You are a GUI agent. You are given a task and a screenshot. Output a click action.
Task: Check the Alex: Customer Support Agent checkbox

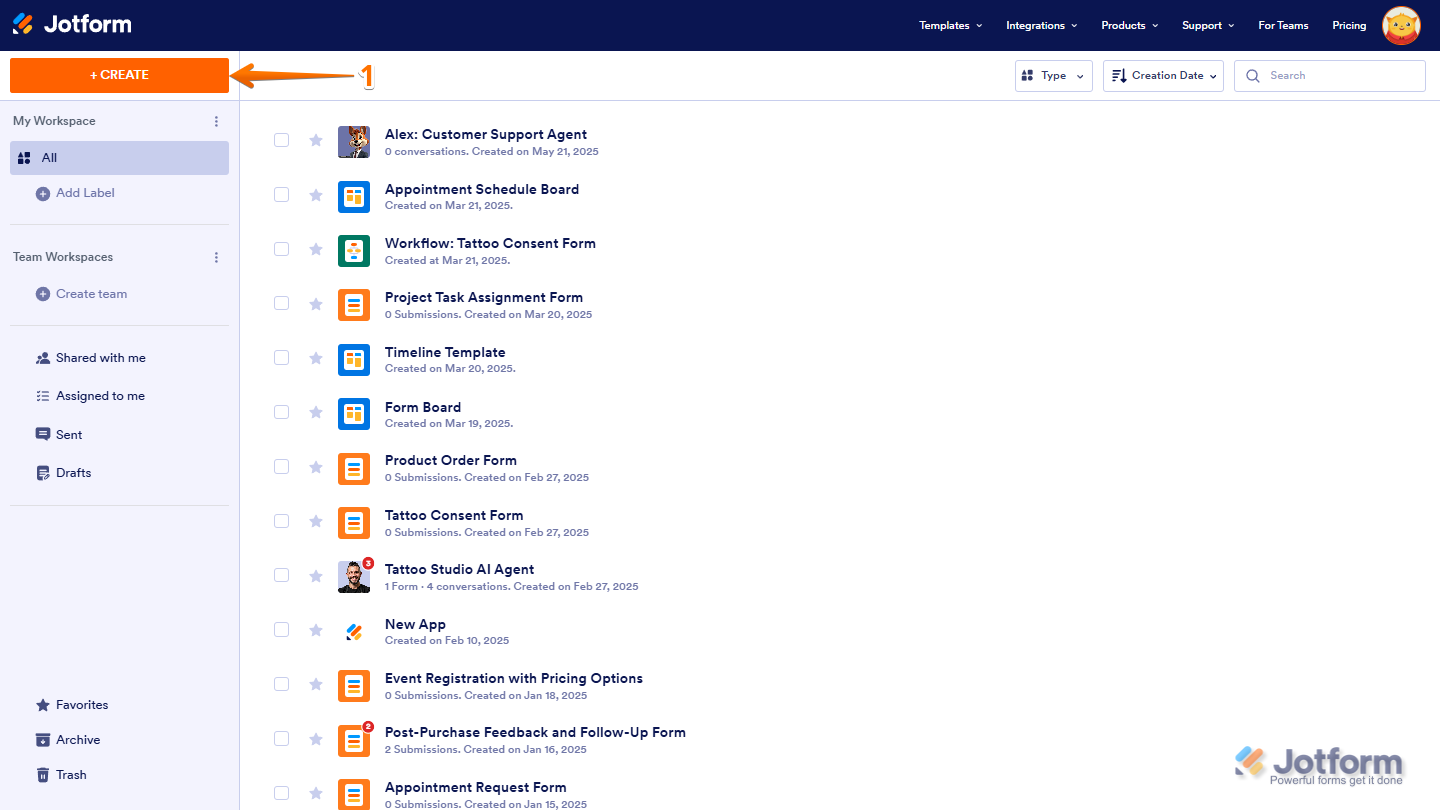pos(282,140)
